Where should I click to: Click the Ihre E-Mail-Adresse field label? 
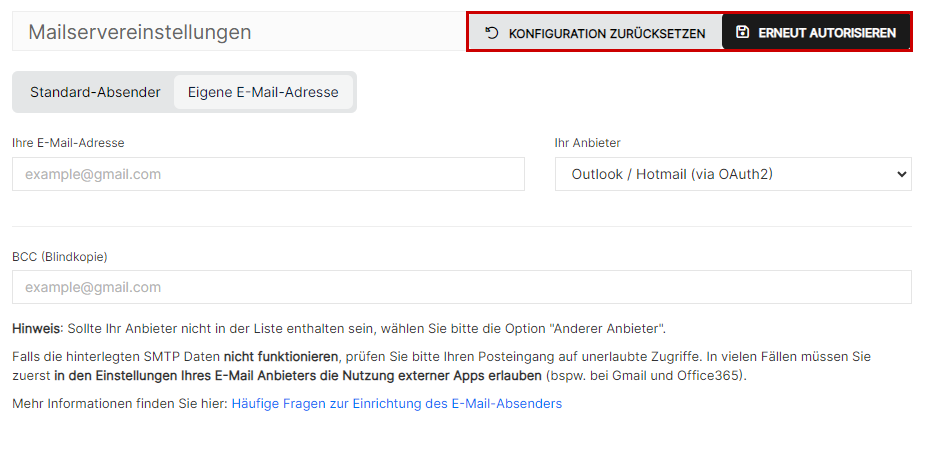pyautogui.click(x=68, y=143)
